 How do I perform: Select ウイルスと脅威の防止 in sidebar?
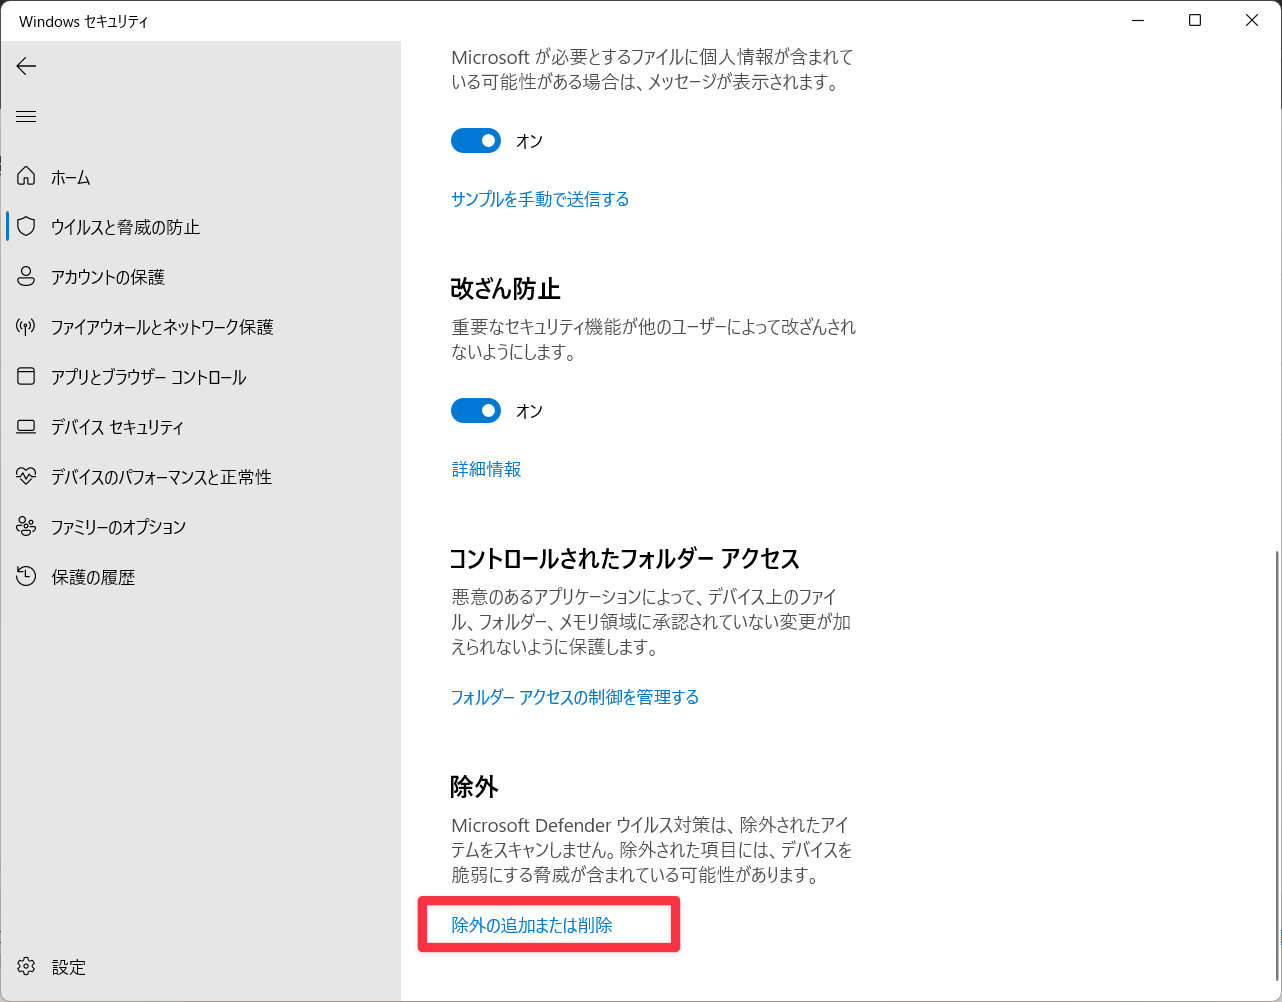(200, 227)
